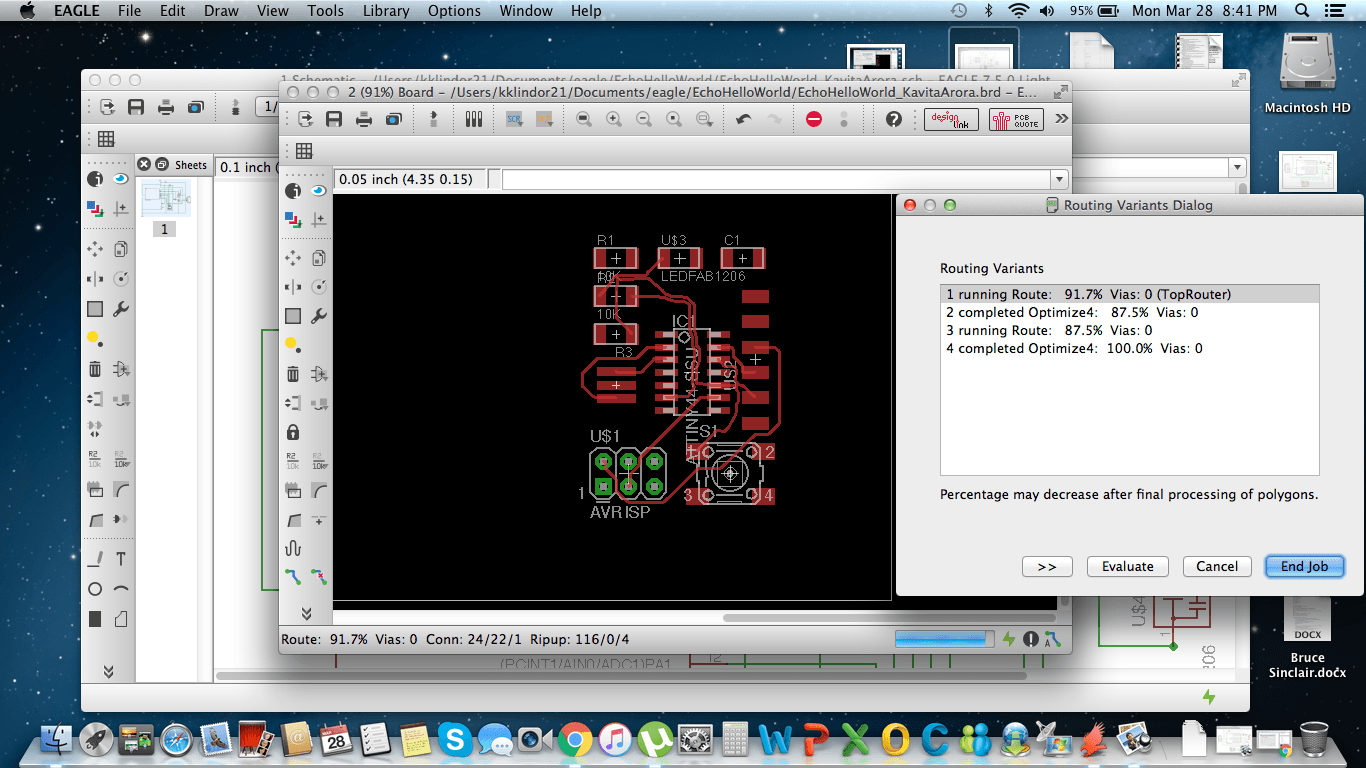This screenshot has width=1366, height=768.
Task: Click the Print icon in the Board toolbar
Action: pos(364,119)
